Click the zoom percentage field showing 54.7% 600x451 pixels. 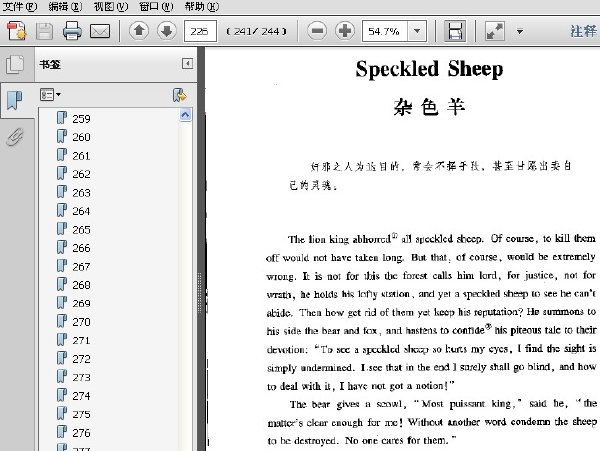(385, 31)
